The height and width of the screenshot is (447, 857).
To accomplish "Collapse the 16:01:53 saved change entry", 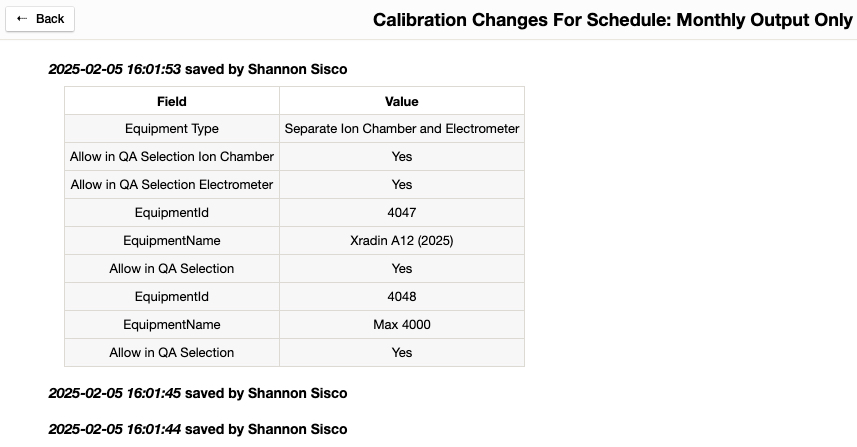I will click(x=197, y=69).
